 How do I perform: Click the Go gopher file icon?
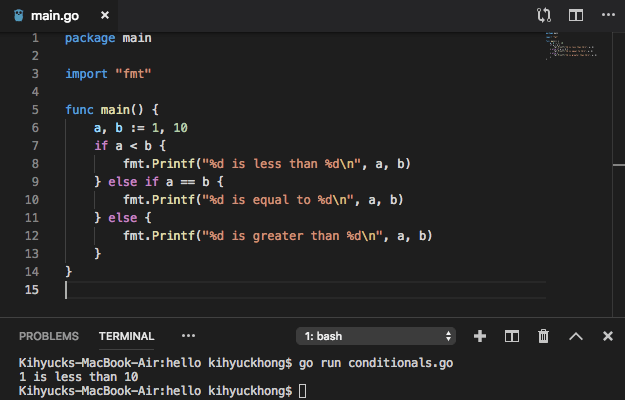19,15
